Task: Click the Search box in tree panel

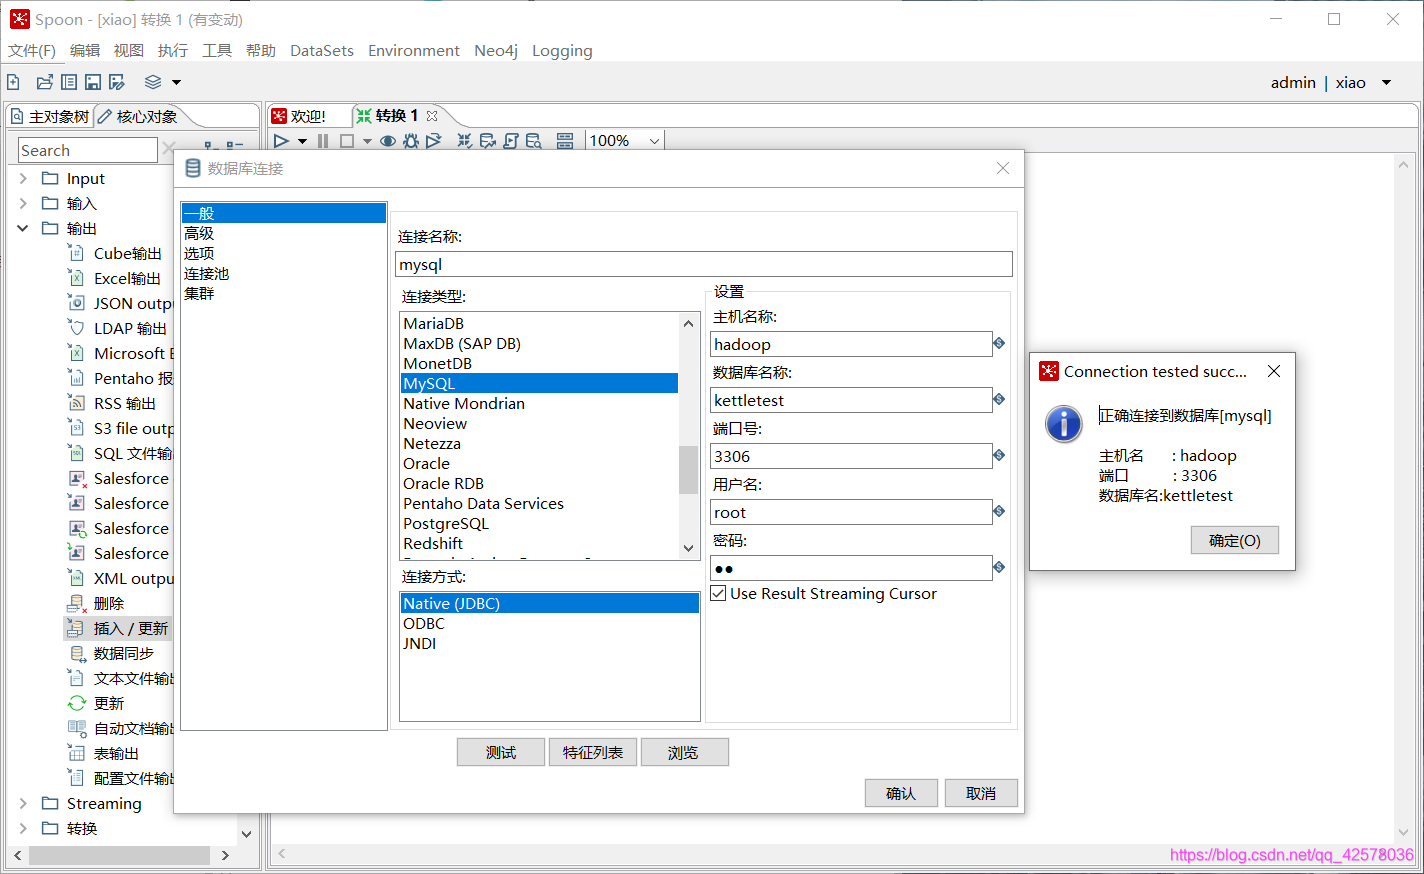Action: point(88,150)
